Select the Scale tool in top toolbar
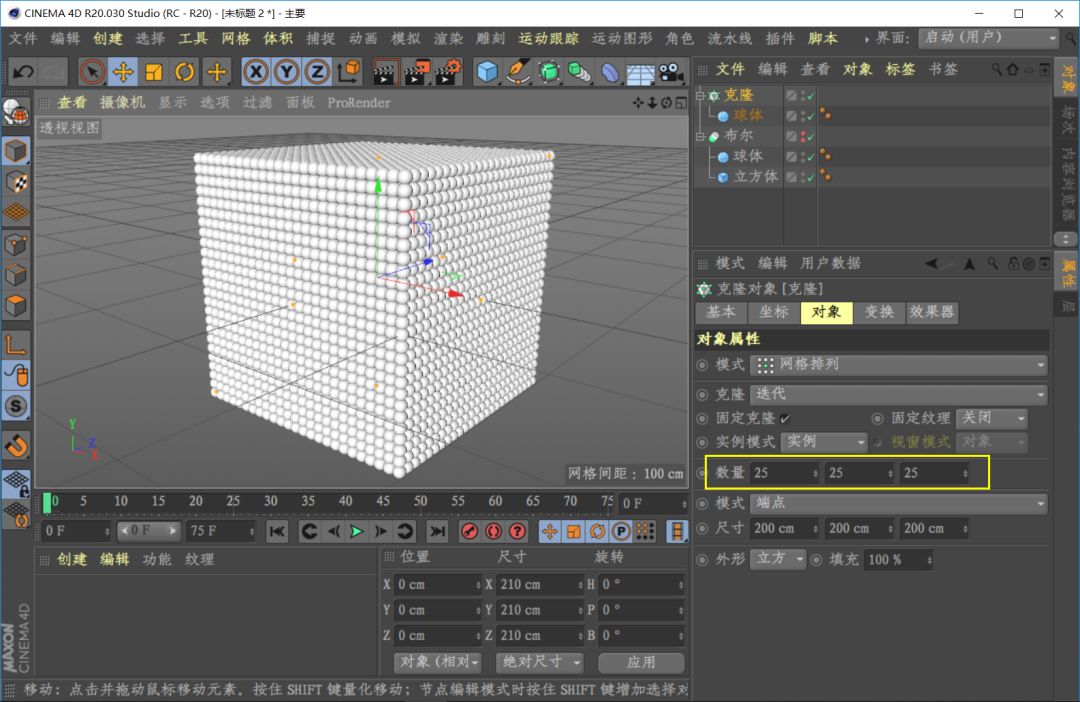The image size is (1080, 702). click(x=154, y=72)
